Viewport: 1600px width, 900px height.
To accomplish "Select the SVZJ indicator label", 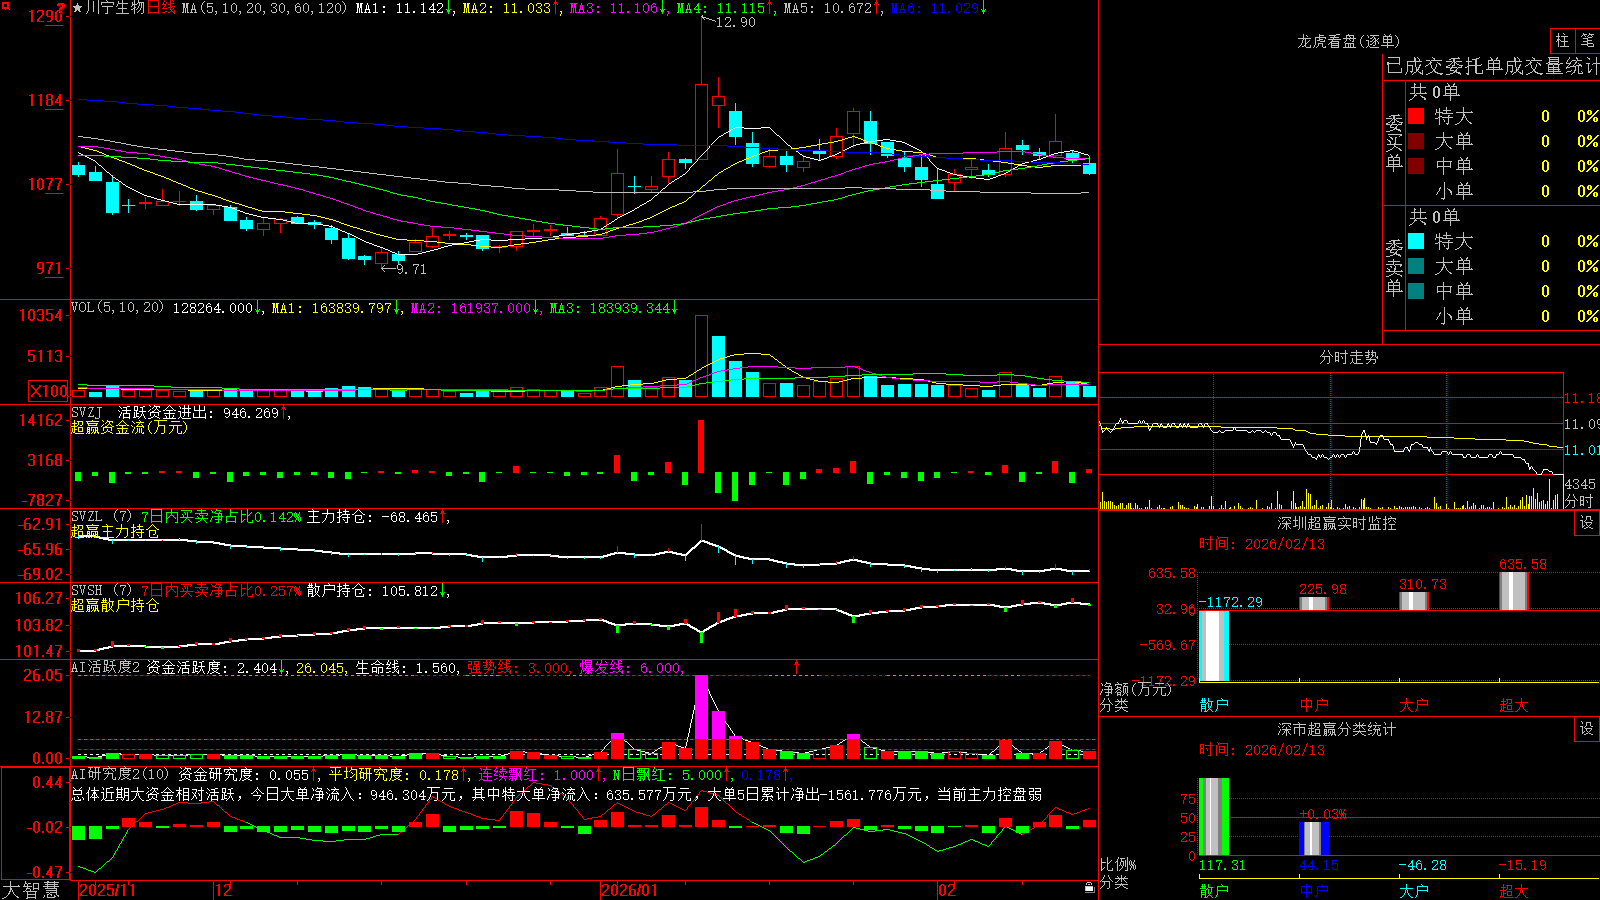I will pos(87,412).
